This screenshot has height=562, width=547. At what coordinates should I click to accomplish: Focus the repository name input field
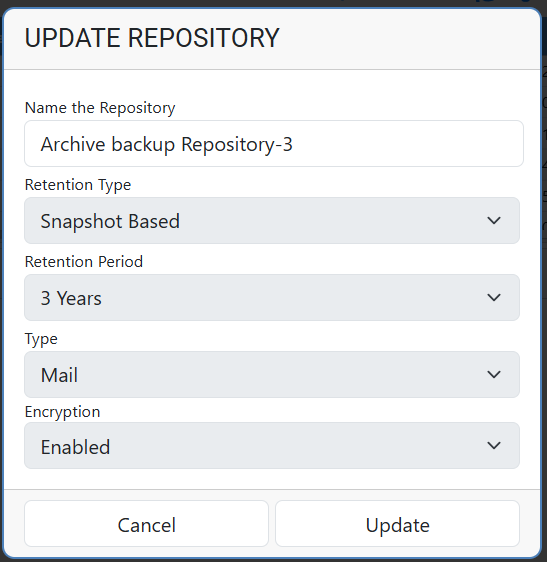click(274, 143)
